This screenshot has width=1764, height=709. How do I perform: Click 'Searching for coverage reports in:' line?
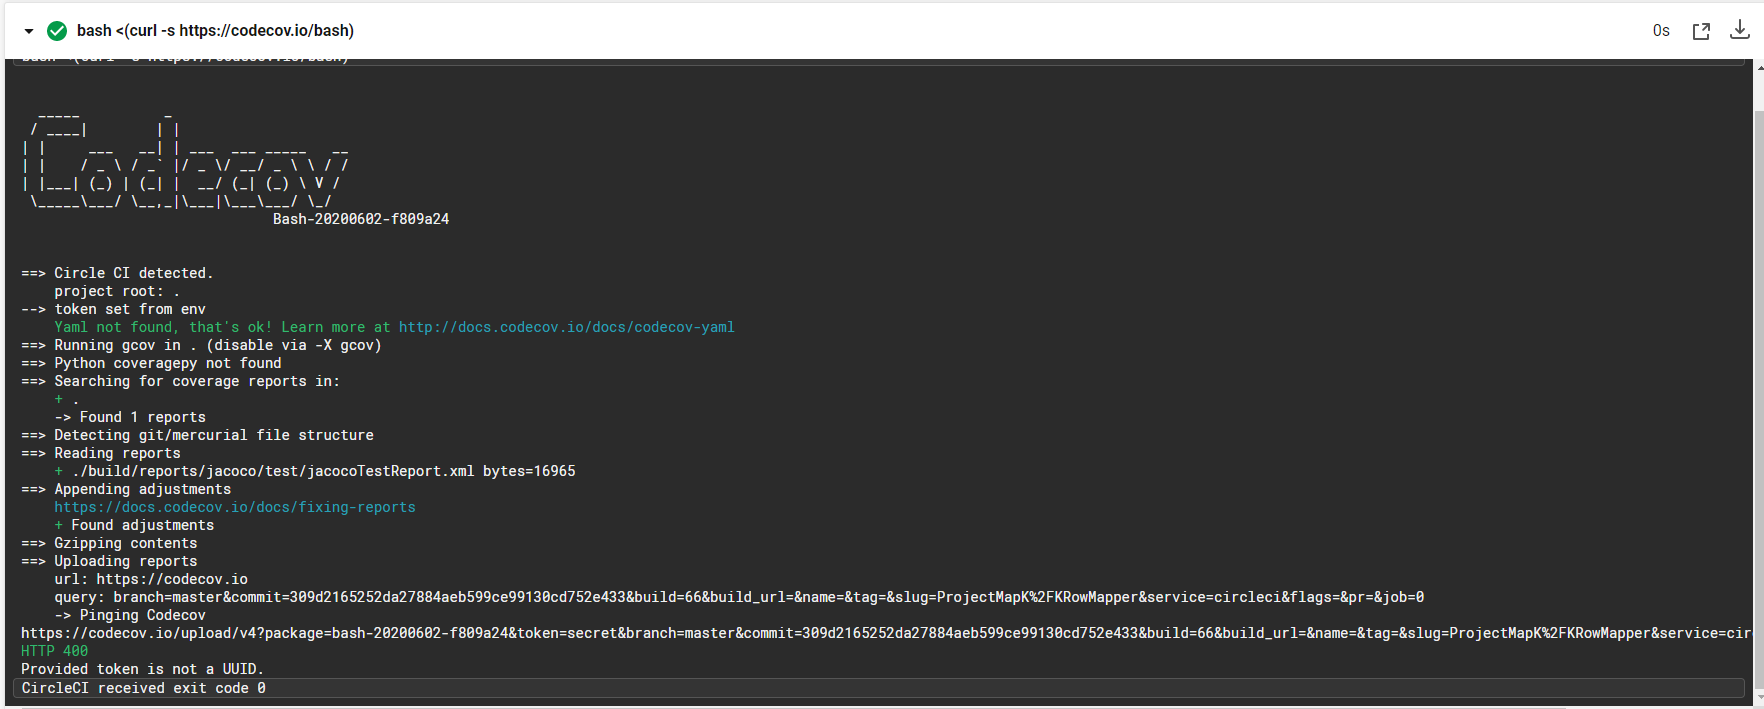[180, 381]
